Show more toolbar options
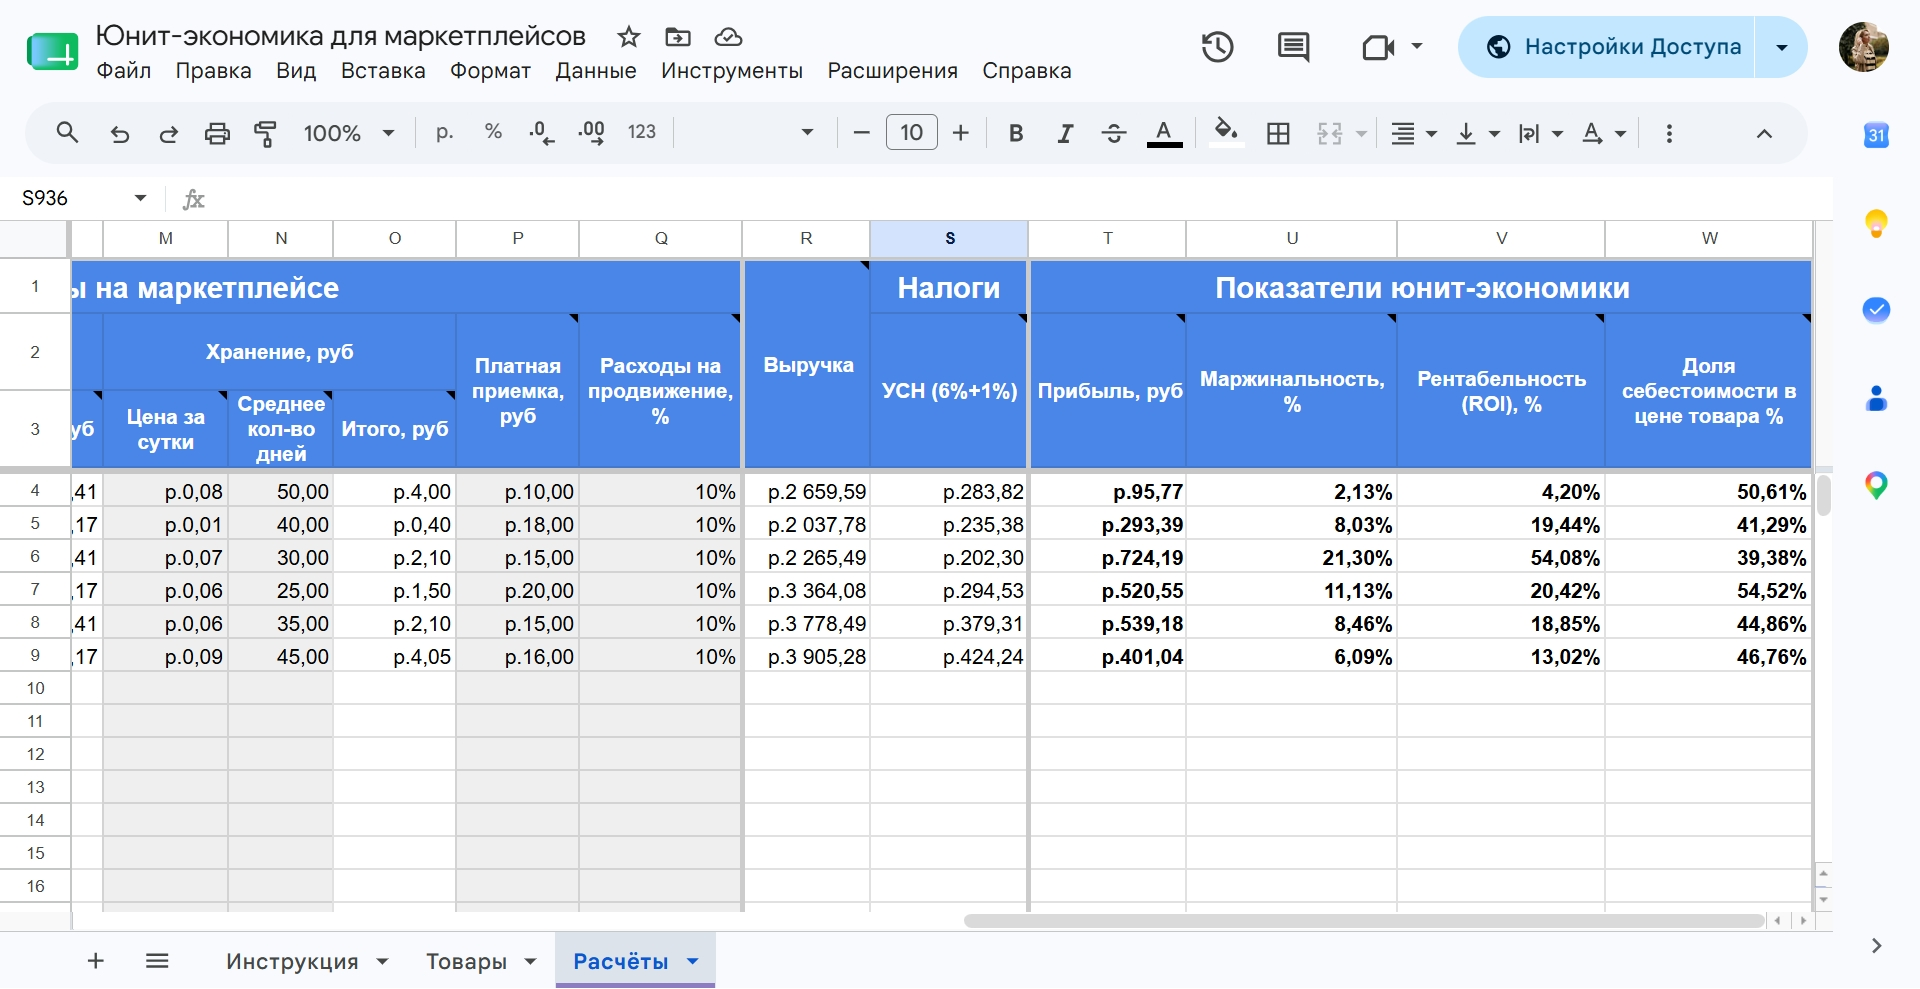The width and height of the screenshot is (1920, 989). pos(1669,133)
